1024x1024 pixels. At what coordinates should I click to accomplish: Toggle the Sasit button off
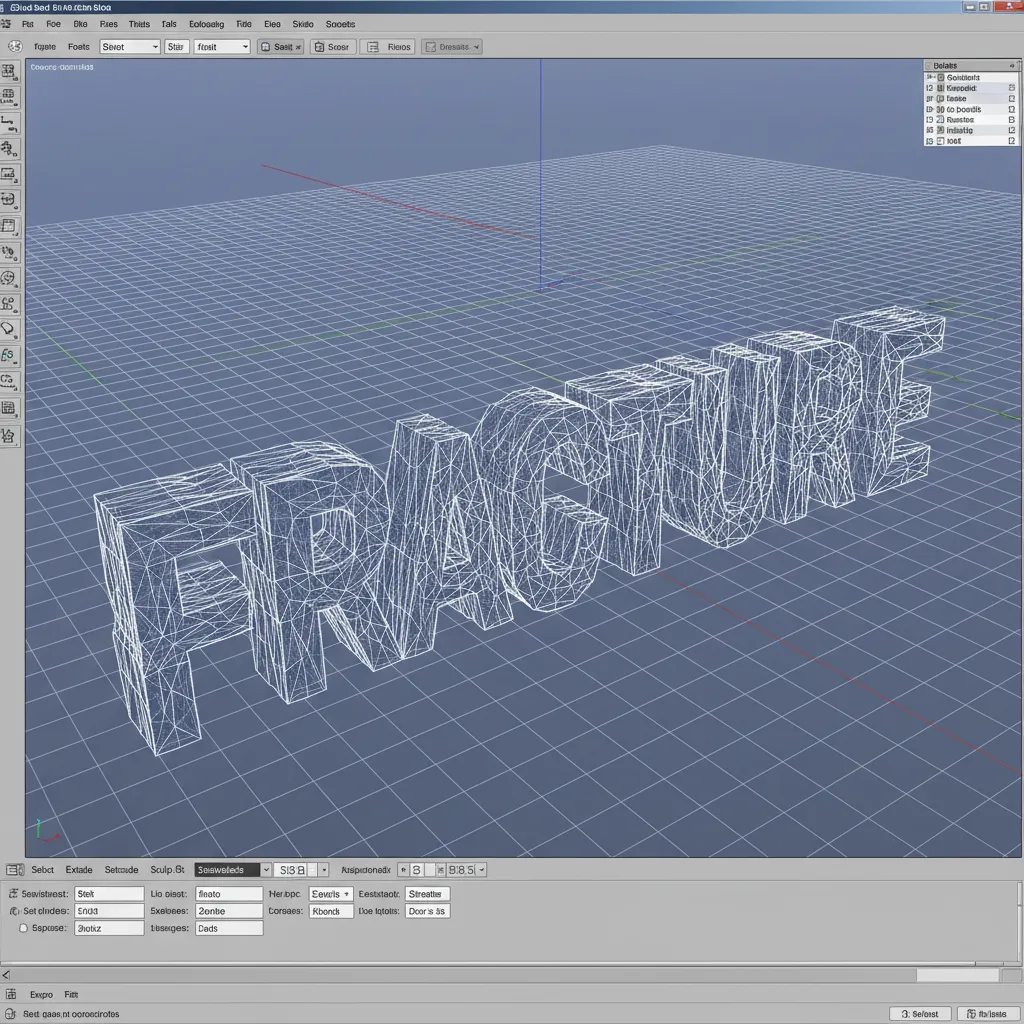281,47
